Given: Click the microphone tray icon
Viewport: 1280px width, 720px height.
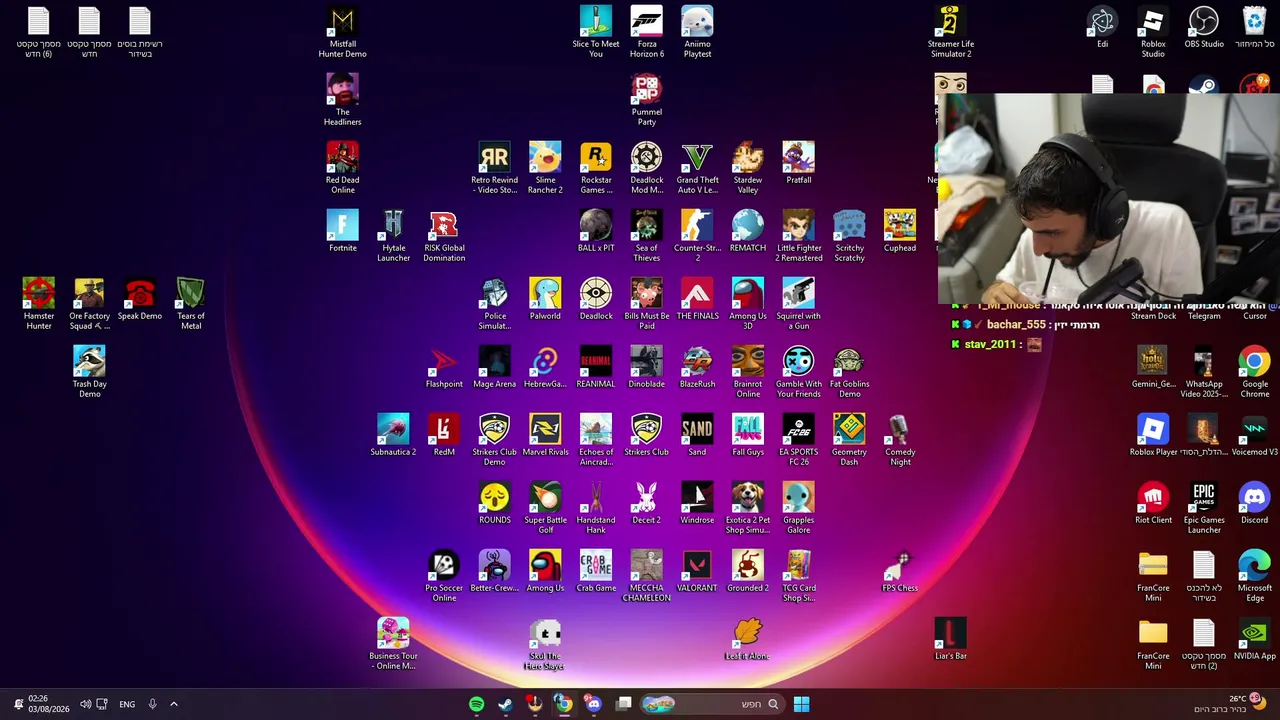Looking at the screenshot, I should [x=152, y=704].
